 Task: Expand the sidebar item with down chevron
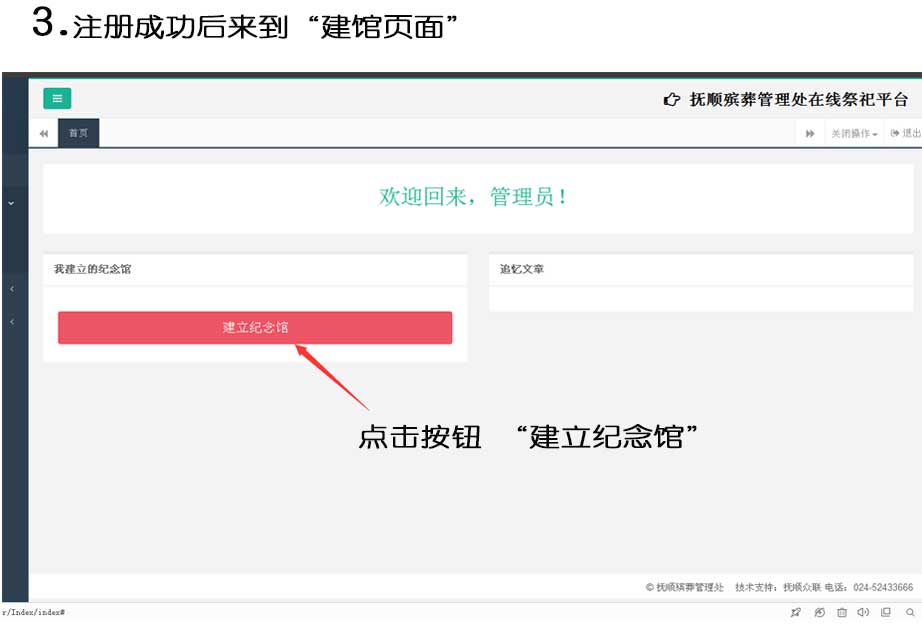[11, 202]
